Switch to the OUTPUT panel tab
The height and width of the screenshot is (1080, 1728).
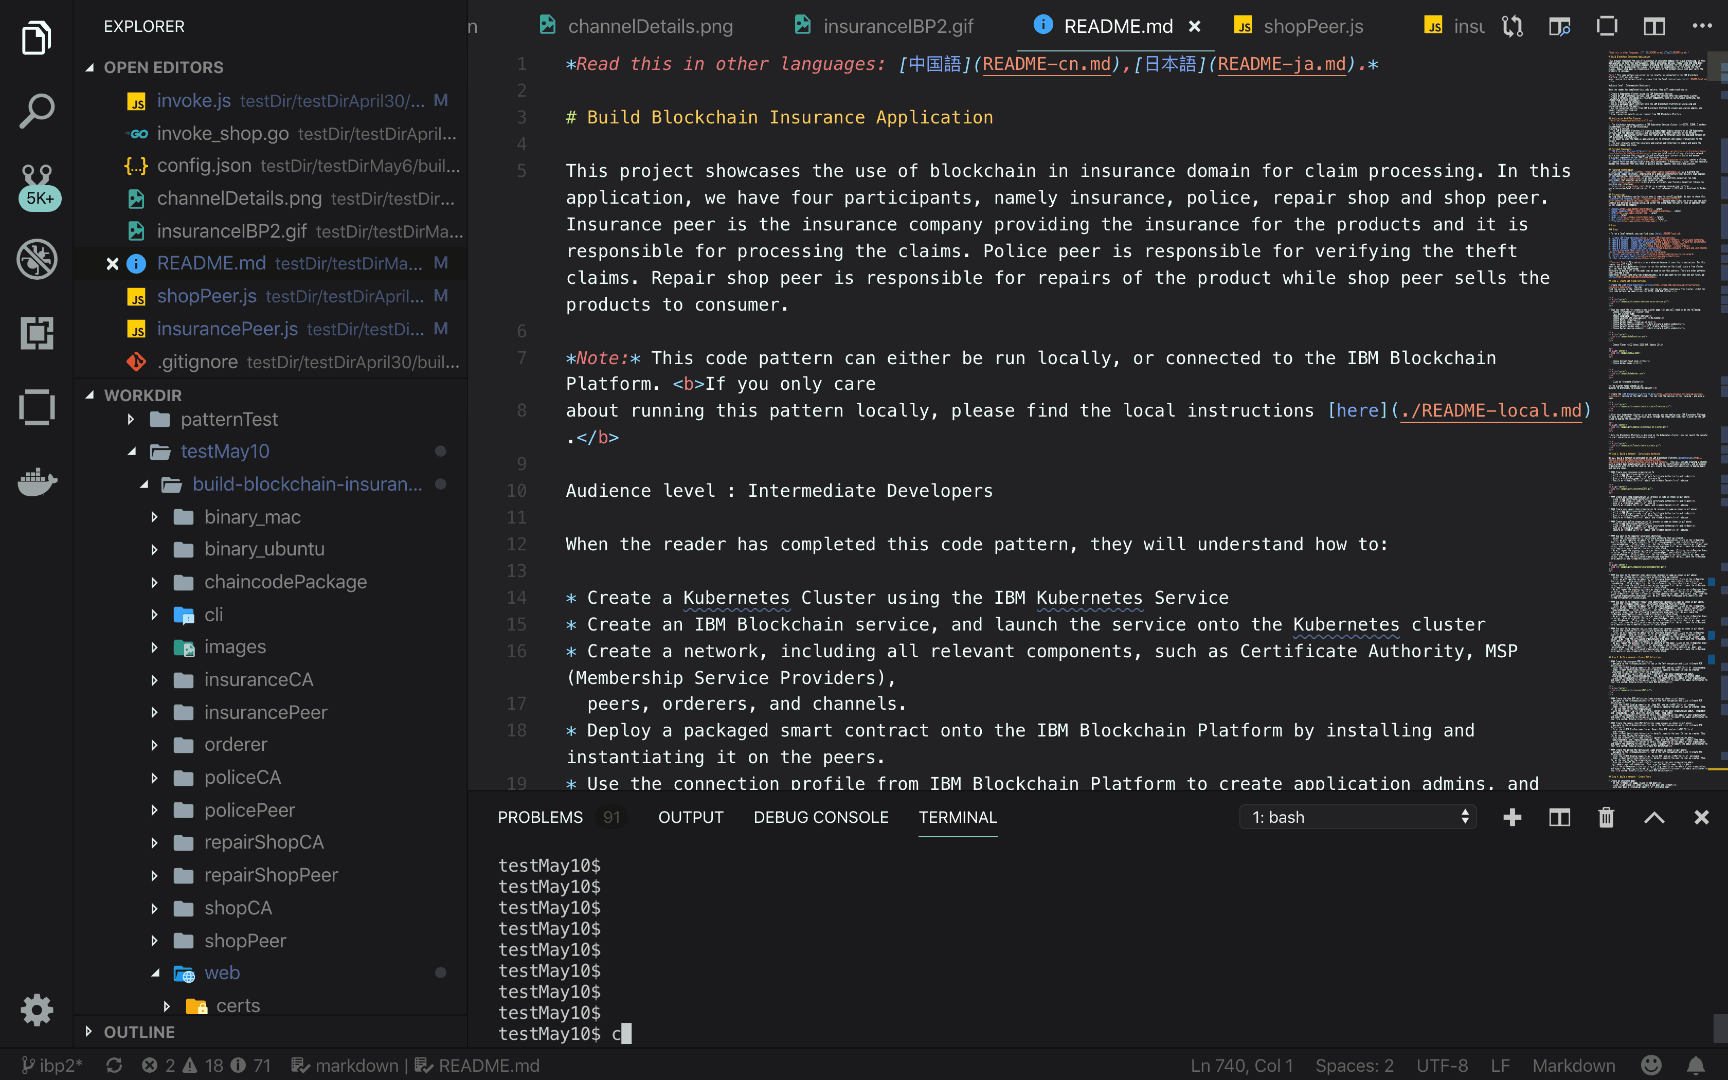point(691,818)
